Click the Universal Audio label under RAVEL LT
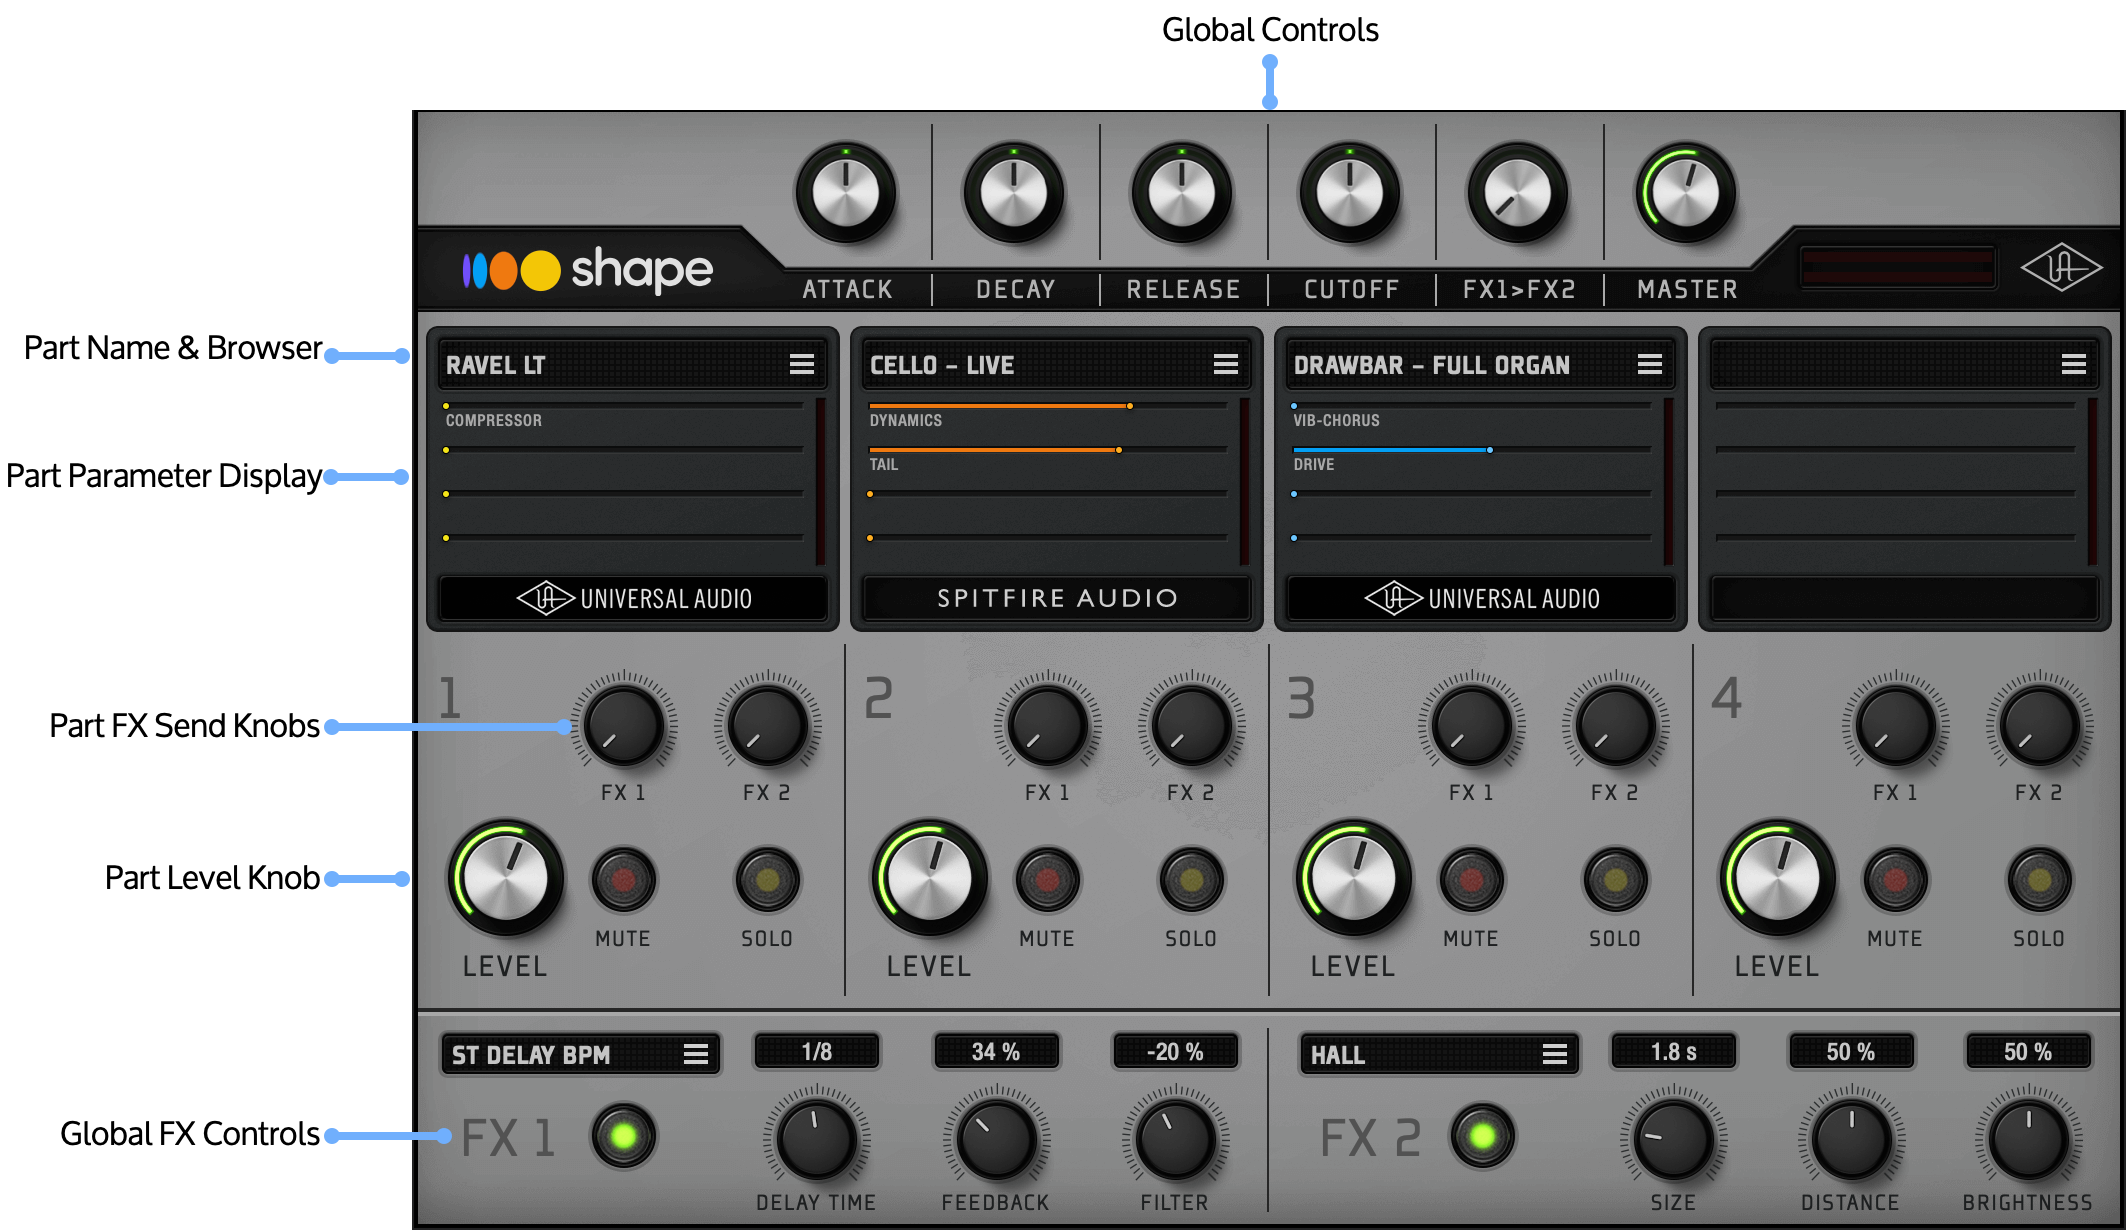 click(633, 598)
